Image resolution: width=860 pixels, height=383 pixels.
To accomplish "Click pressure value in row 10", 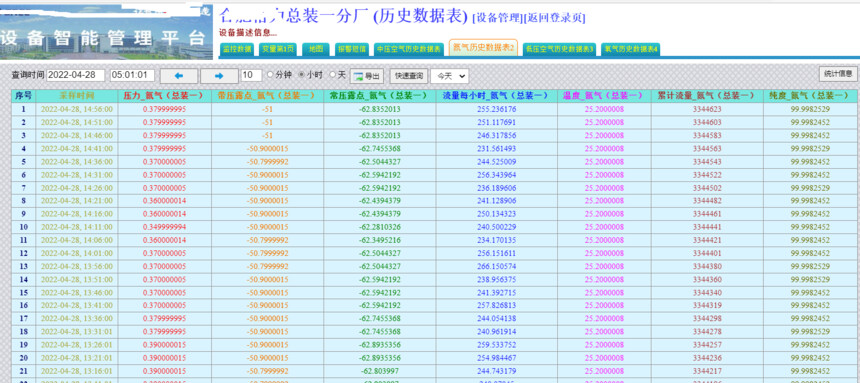I will pyautogui.click(x=165, y=227).
